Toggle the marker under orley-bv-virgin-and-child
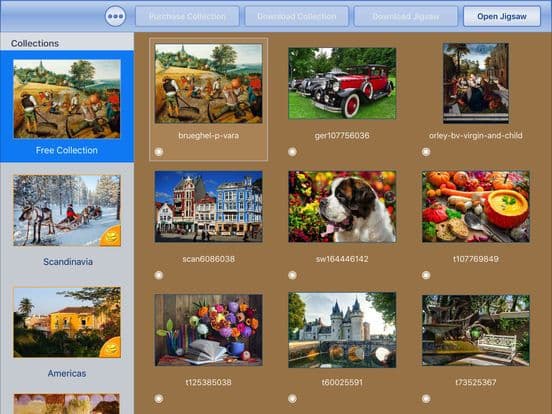552x414 pixels. pos(426,152)
